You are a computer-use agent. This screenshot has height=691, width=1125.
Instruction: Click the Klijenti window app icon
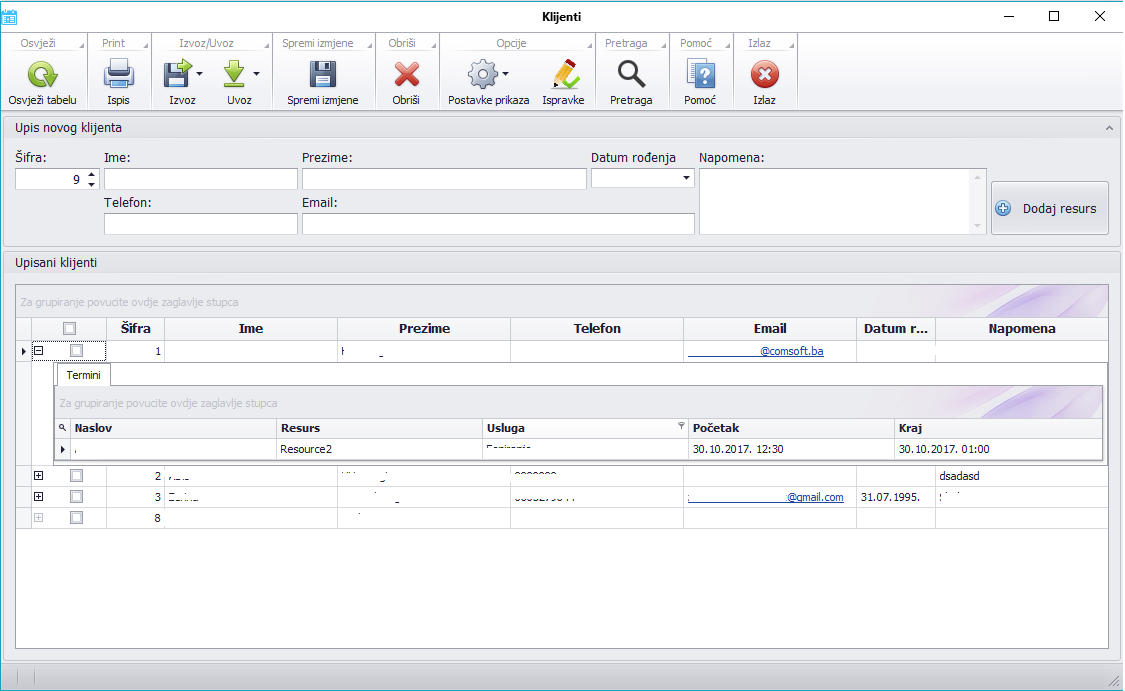(9, 17)
